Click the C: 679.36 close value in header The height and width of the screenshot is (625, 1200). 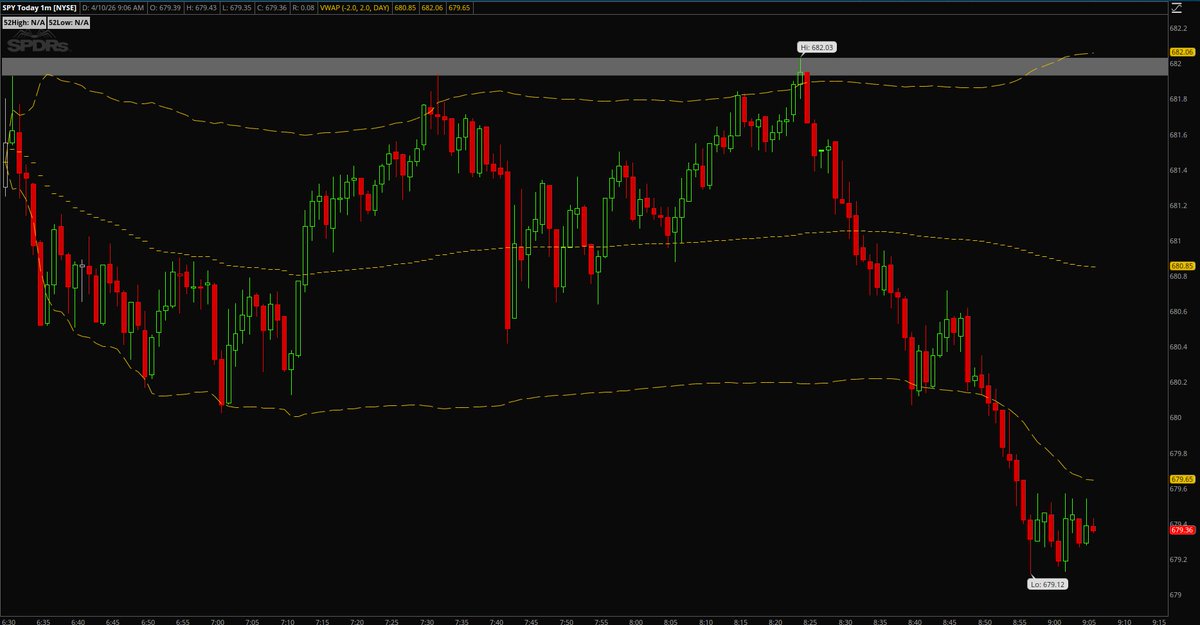[x=271, y=8]
